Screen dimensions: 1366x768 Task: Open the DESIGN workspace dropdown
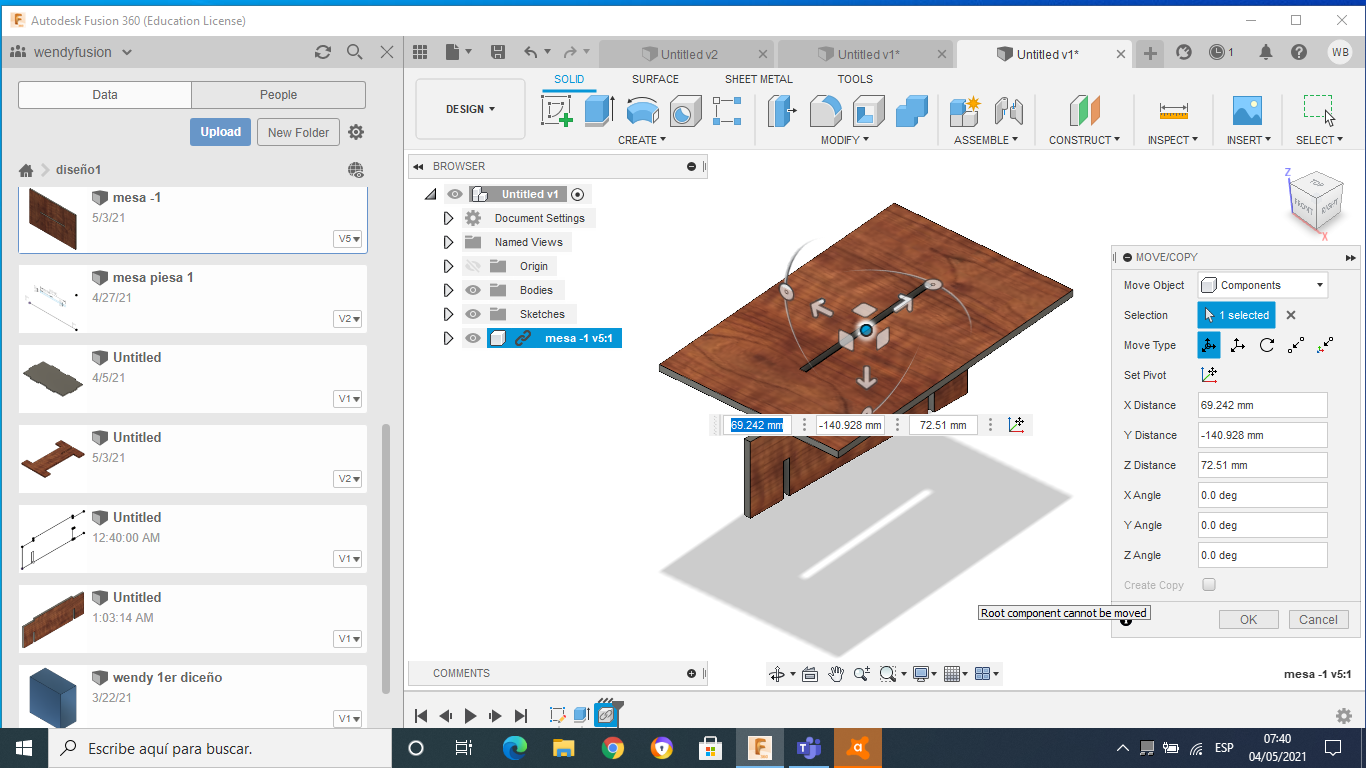click(x=470, y=109)
